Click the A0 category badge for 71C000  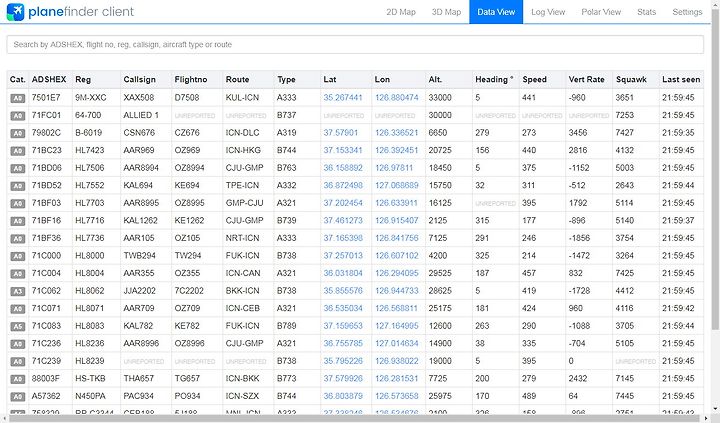[x=17, y=256]
